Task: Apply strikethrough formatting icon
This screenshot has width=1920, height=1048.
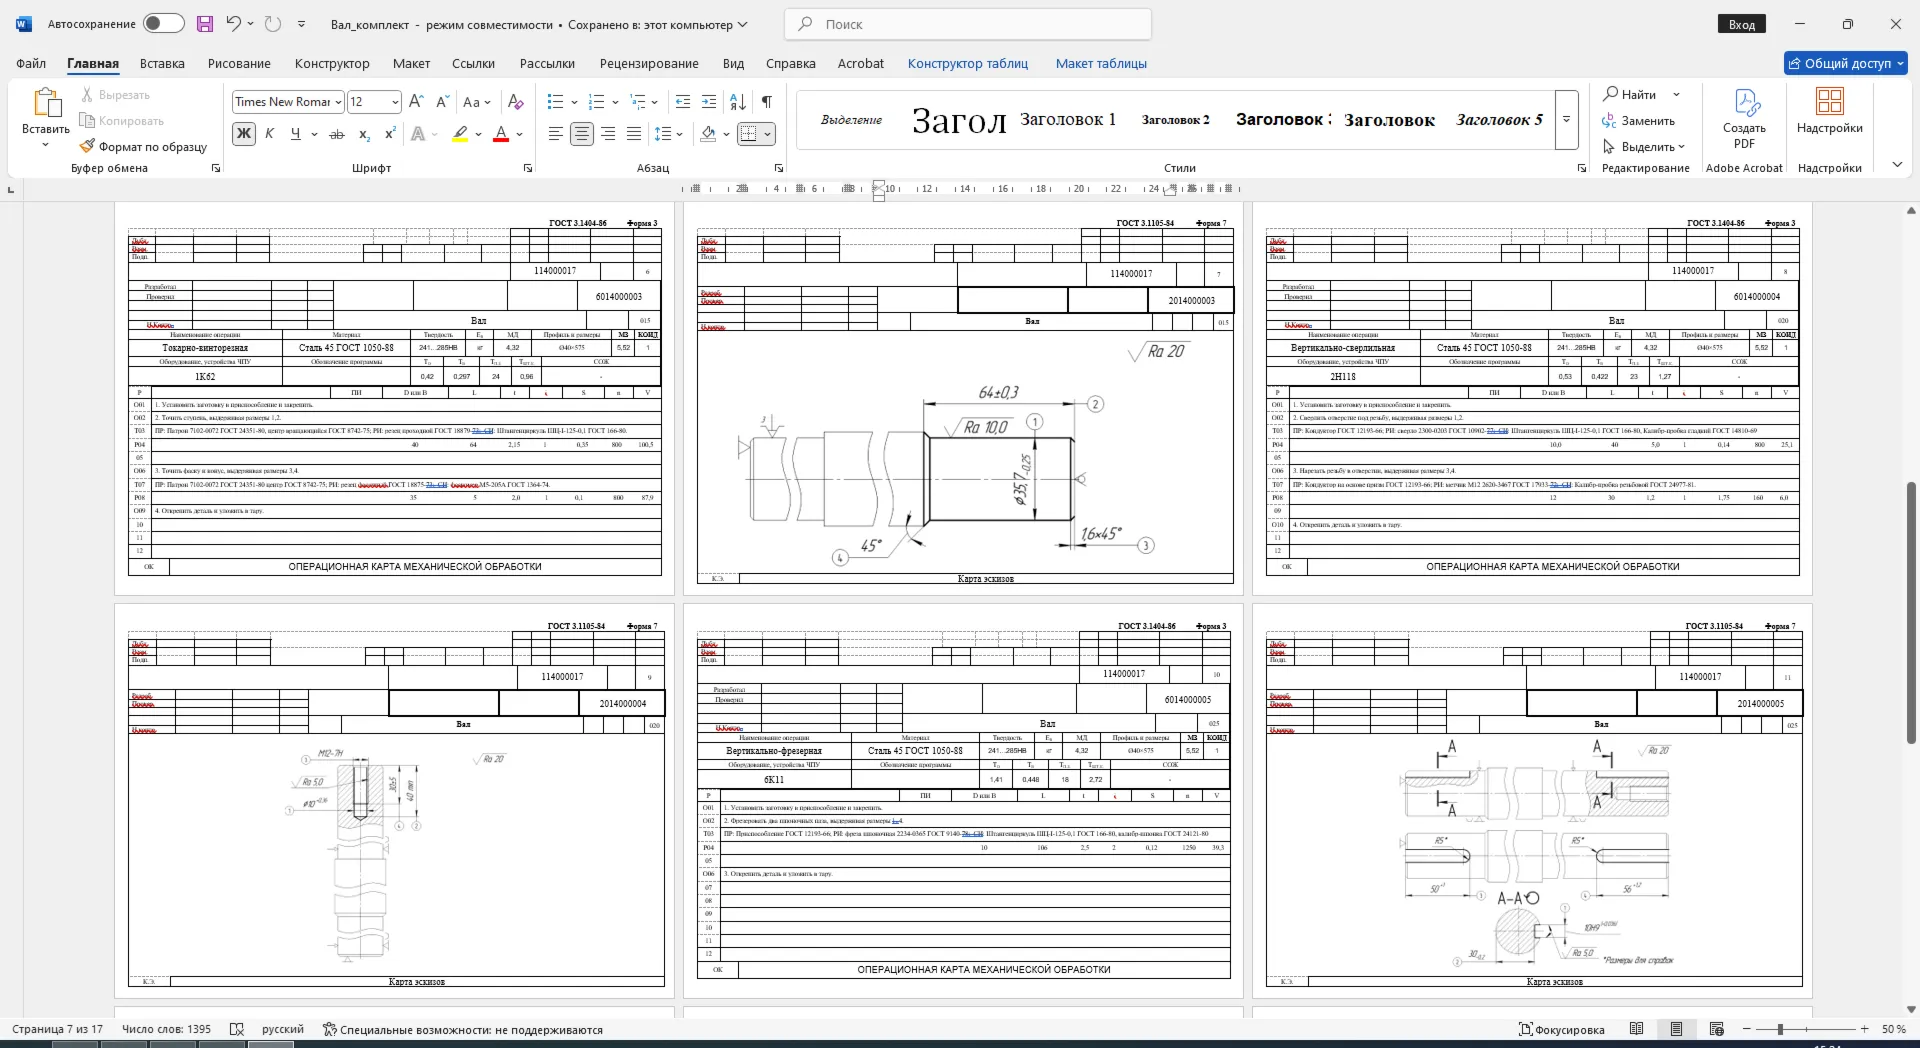Action: coord(337,134)
